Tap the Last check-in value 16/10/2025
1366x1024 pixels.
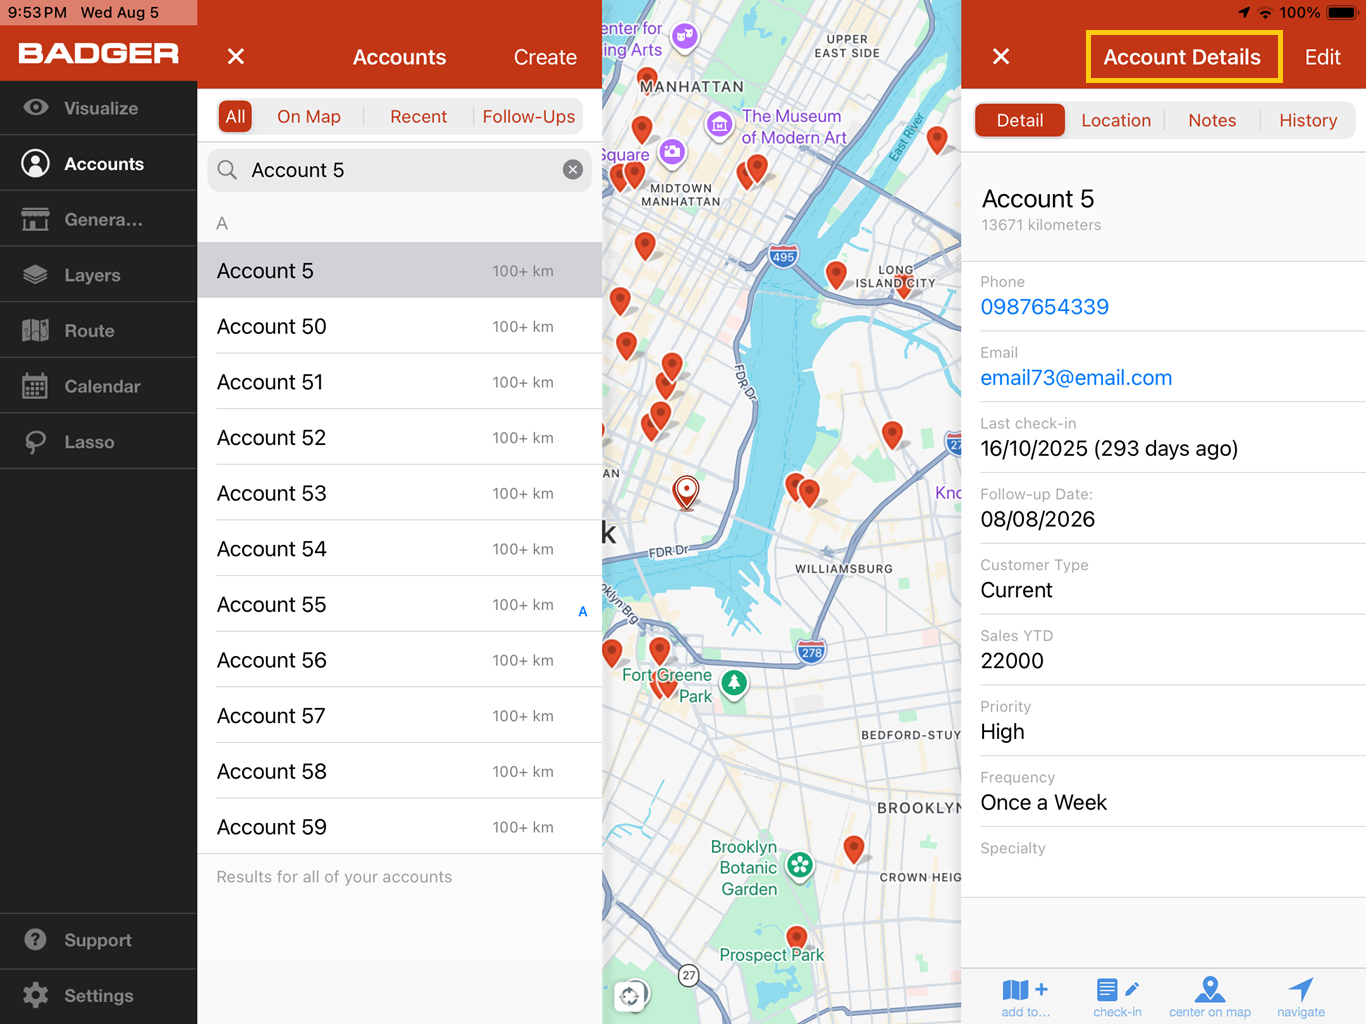click(1109, 449)
